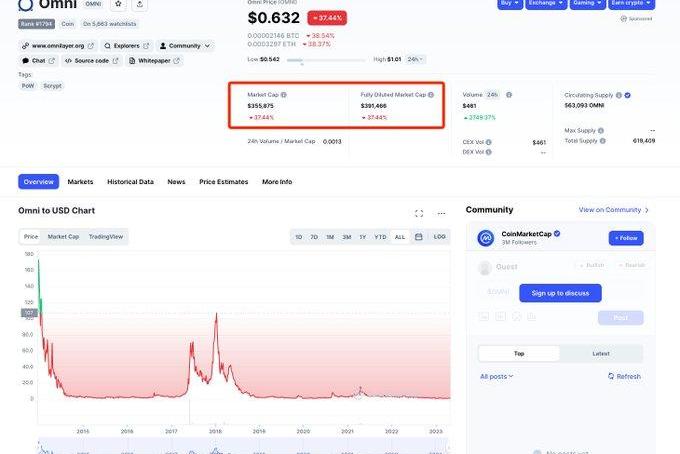Set chart range to 1D
This screenshot has height=454, width=680.
298,237
